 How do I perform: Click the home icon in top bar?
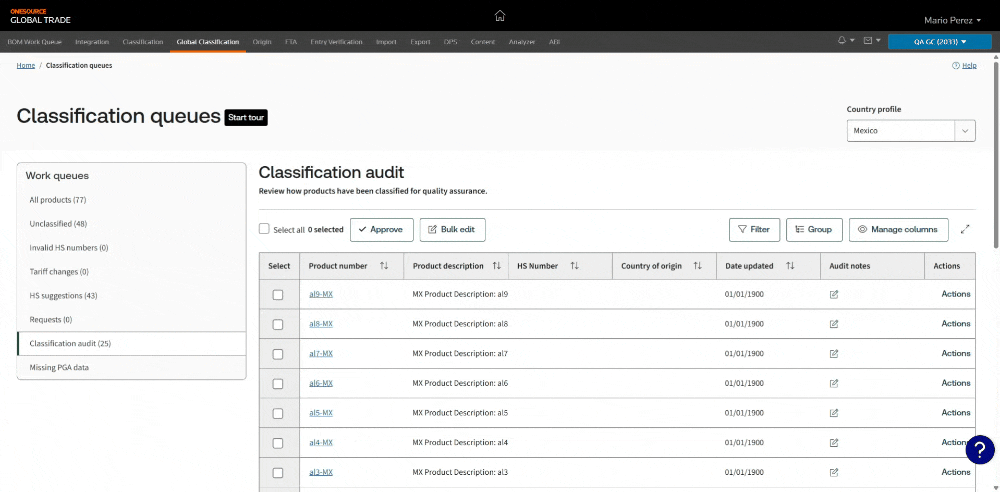point(500,15)
